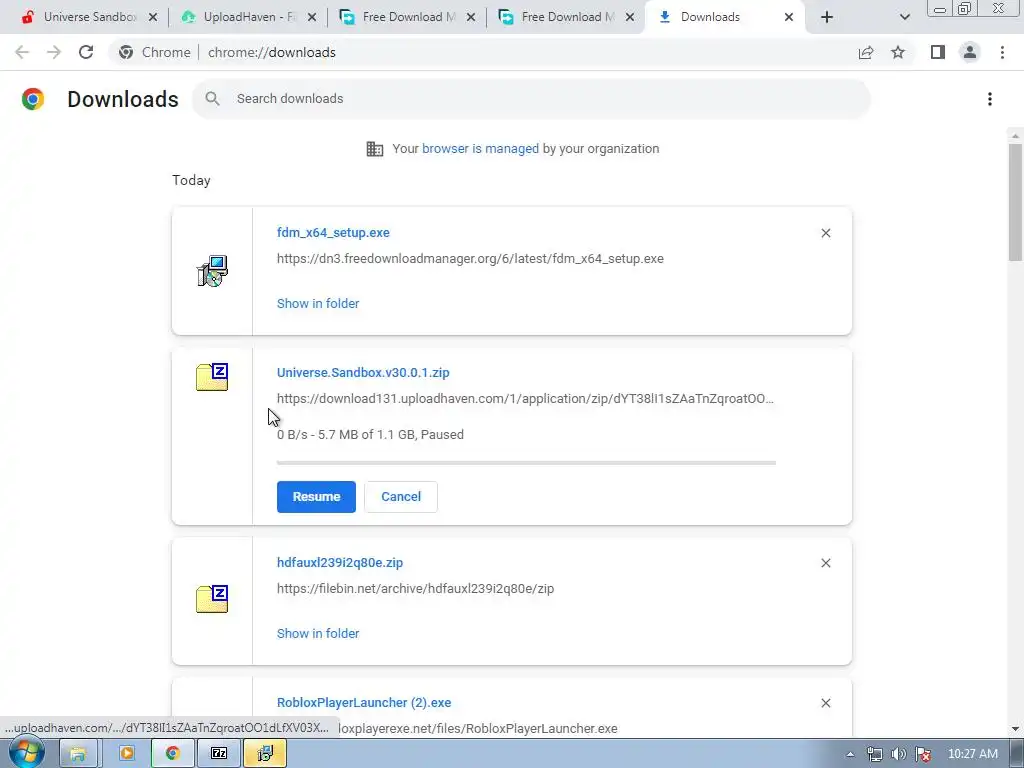Close the Downloads tab
This screenshot has width=1024, height=768.
coord(789,17)
